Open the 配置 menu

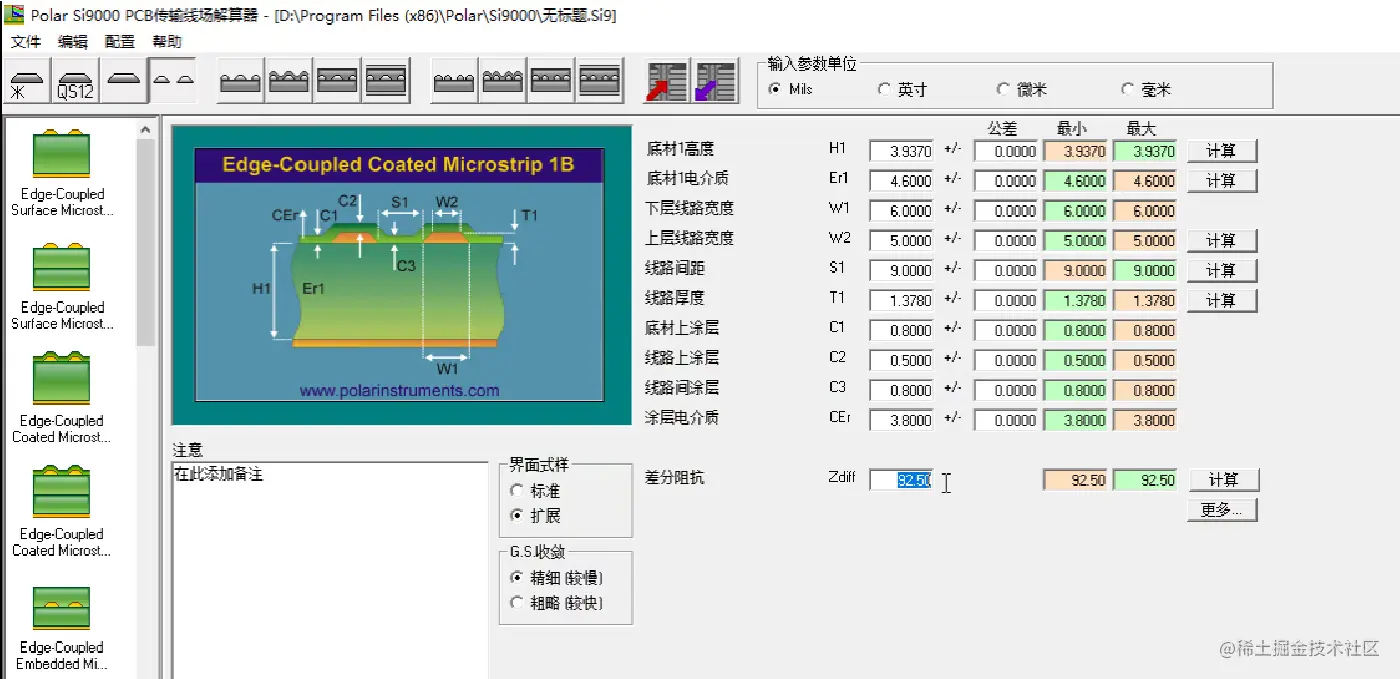pyautogui.click(x=120, y=41)
